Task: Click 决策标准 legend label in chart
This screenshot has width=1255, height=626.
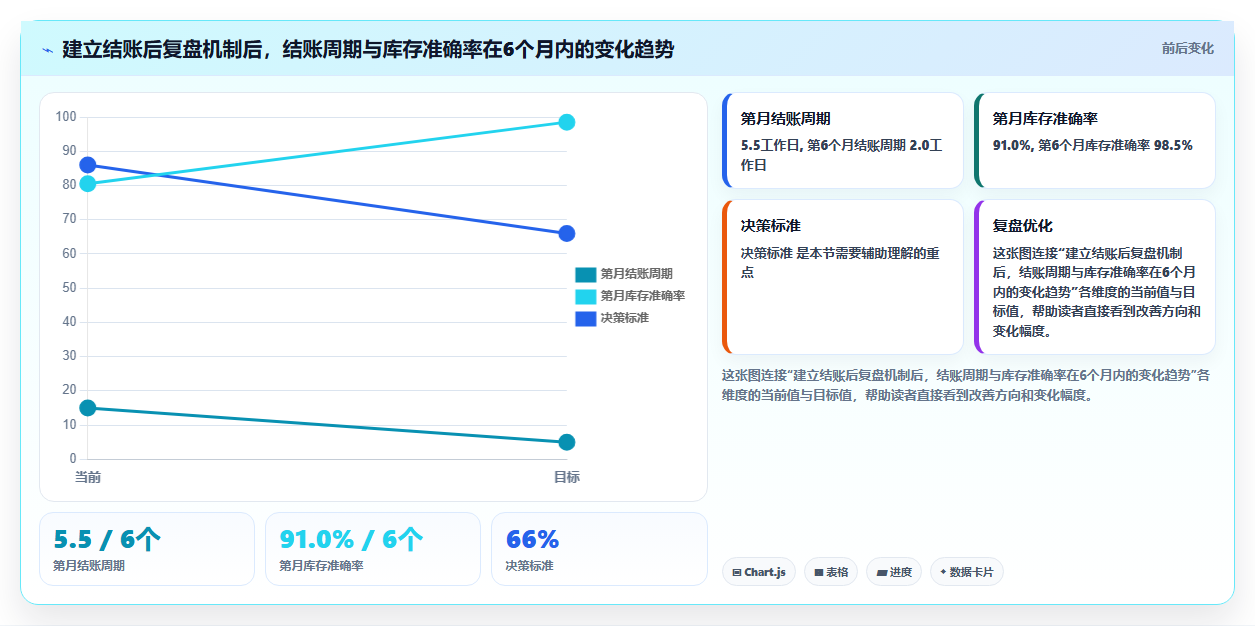Action: click(624, 318)
